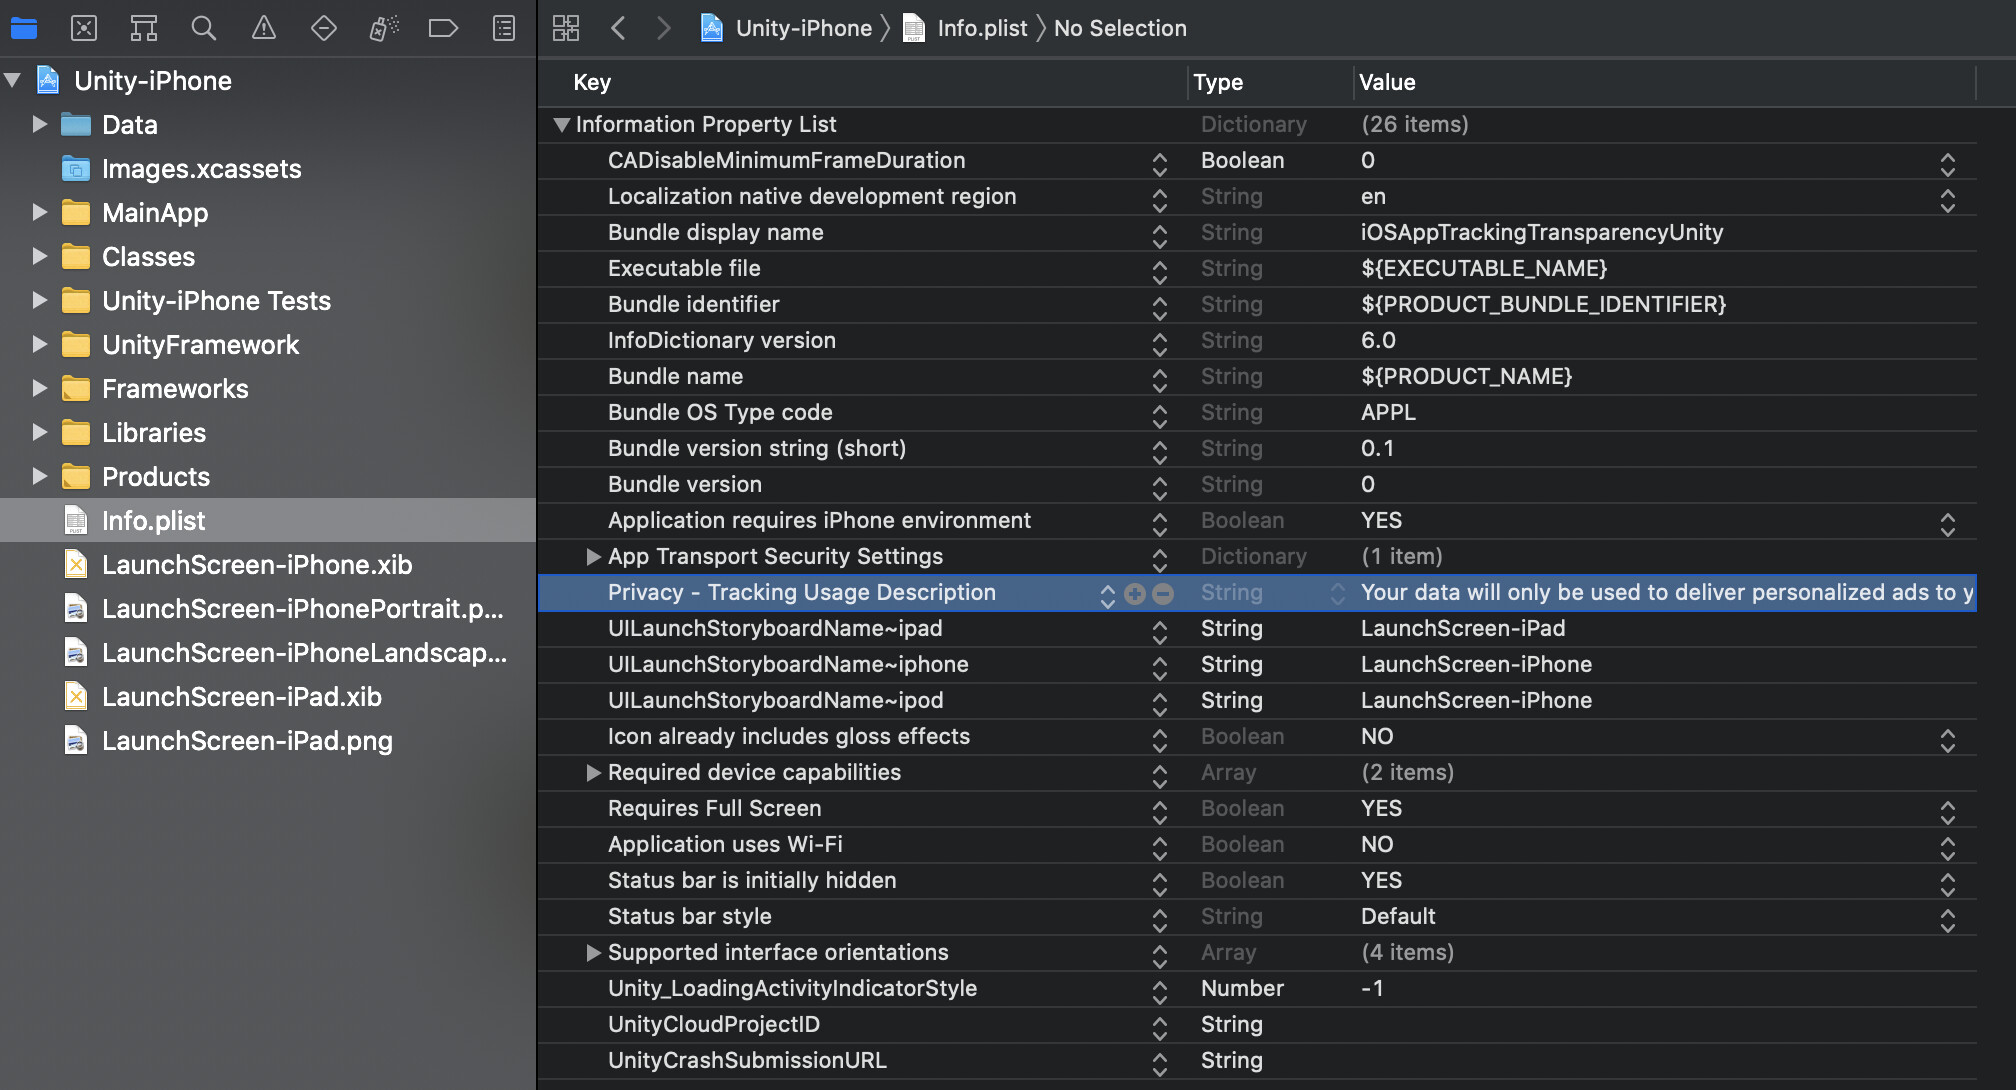2016x1090 pixels.
Task: Show the Issue navigator warning triangle
Action: point(263,28)
